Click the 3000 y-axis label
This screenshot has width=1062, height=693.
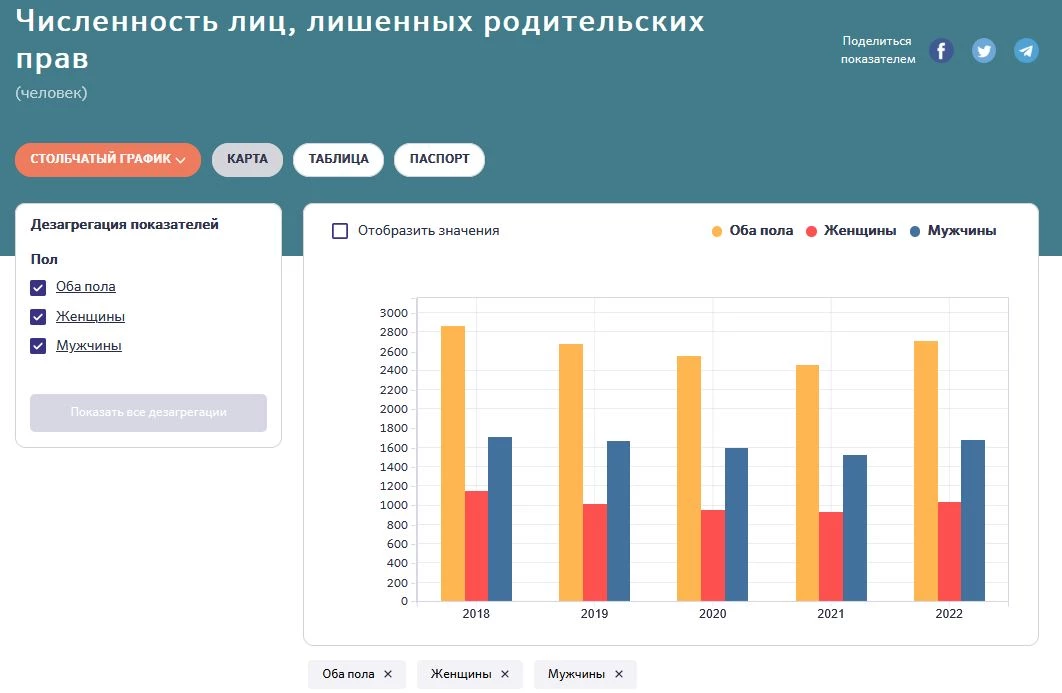(394, 313)
